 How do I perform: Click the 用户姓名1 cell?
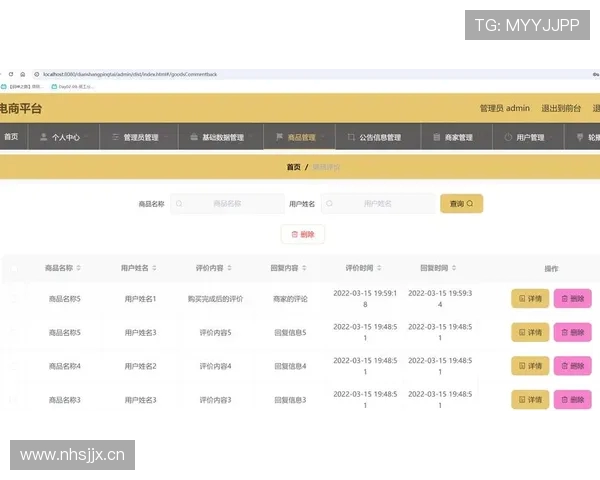140,299
